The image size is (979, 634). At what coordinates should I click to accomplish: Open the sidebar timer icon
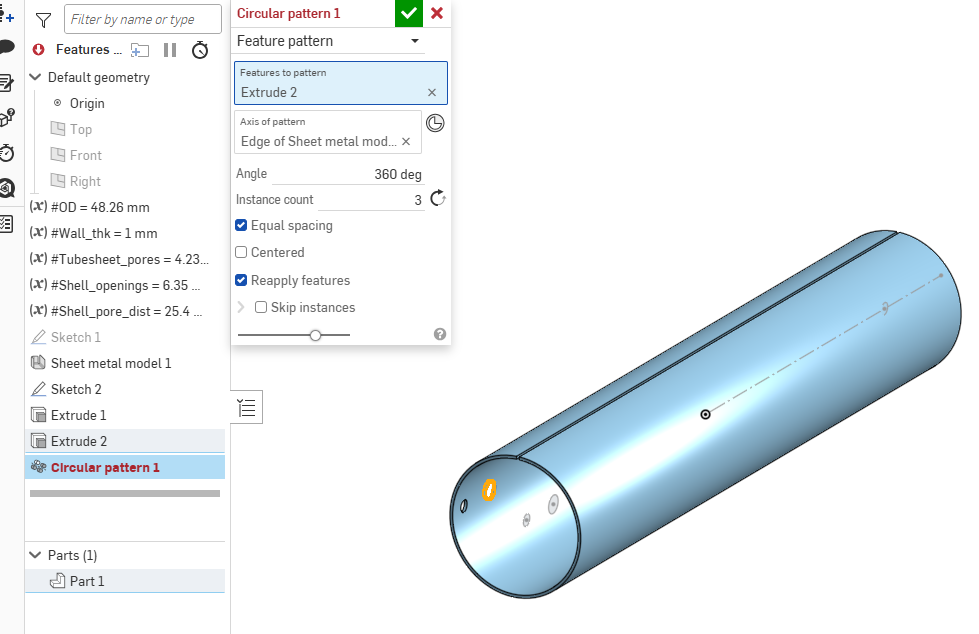pos(7,152)
